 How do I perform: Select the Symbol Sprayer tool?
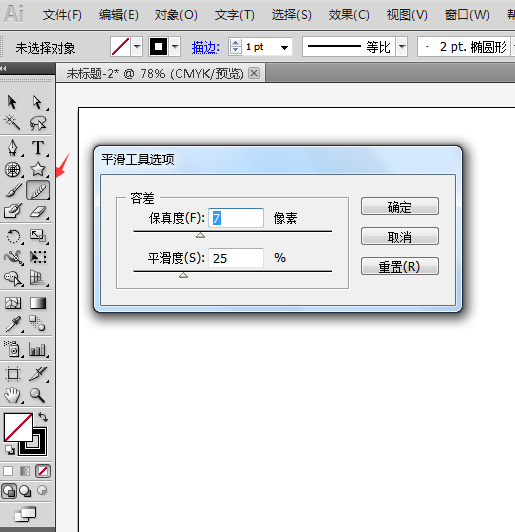coord(13,349)
